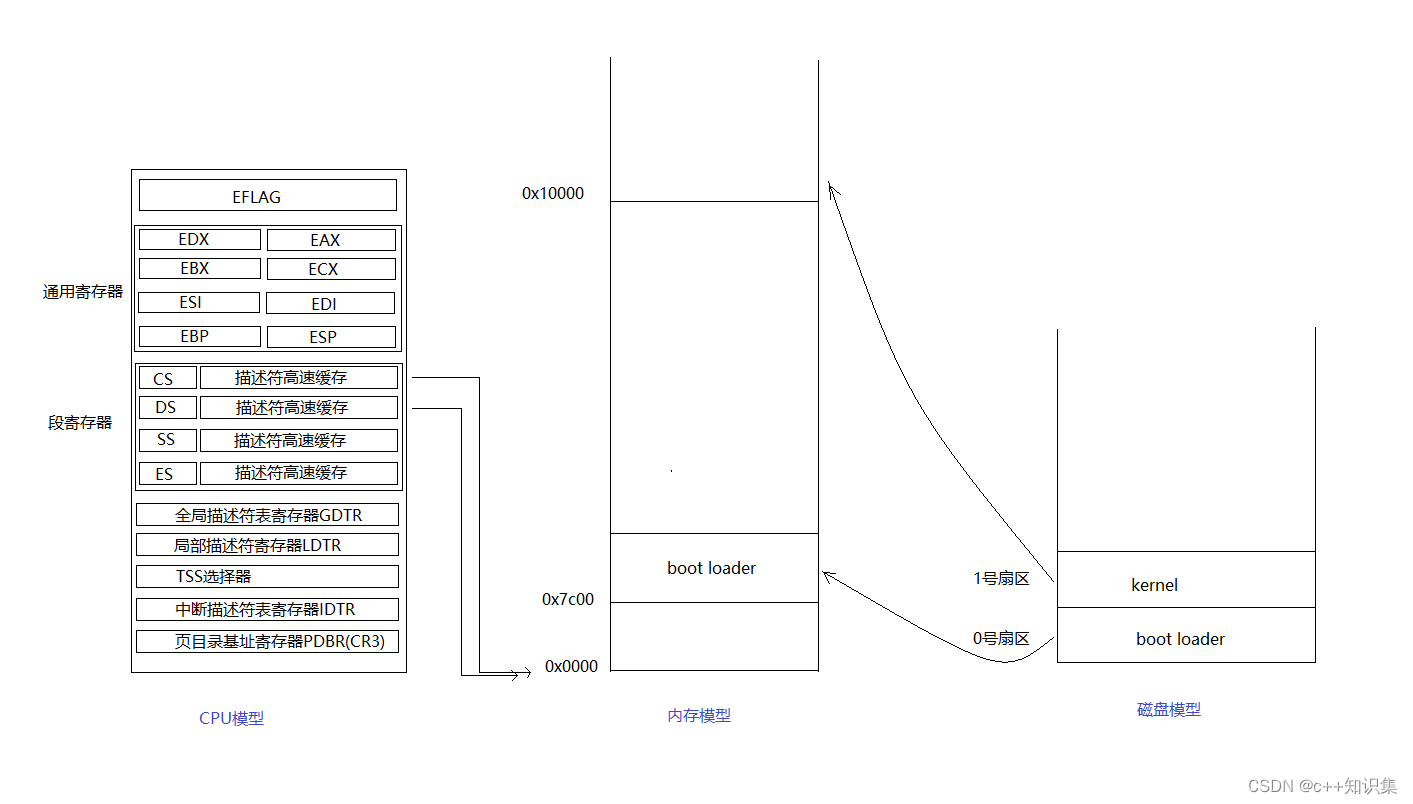Click the 0x0000 address label
This screenshot has width=1413, height=804.
coord(572,666)
